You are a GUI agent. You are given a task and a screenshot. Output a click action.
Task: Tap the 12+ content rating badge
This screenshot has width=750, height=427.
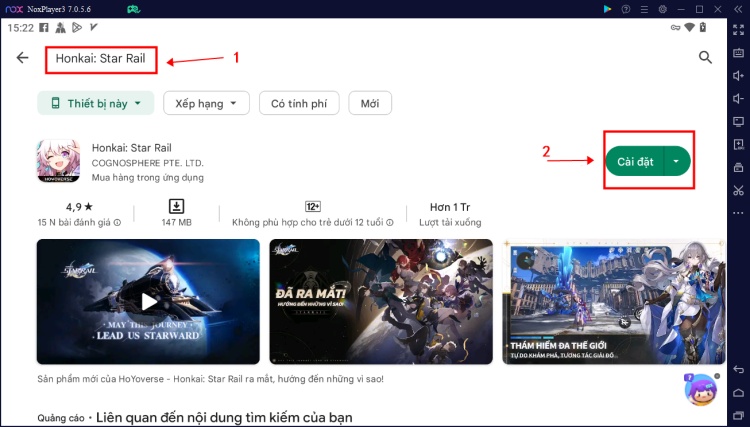tap(313, 207)
